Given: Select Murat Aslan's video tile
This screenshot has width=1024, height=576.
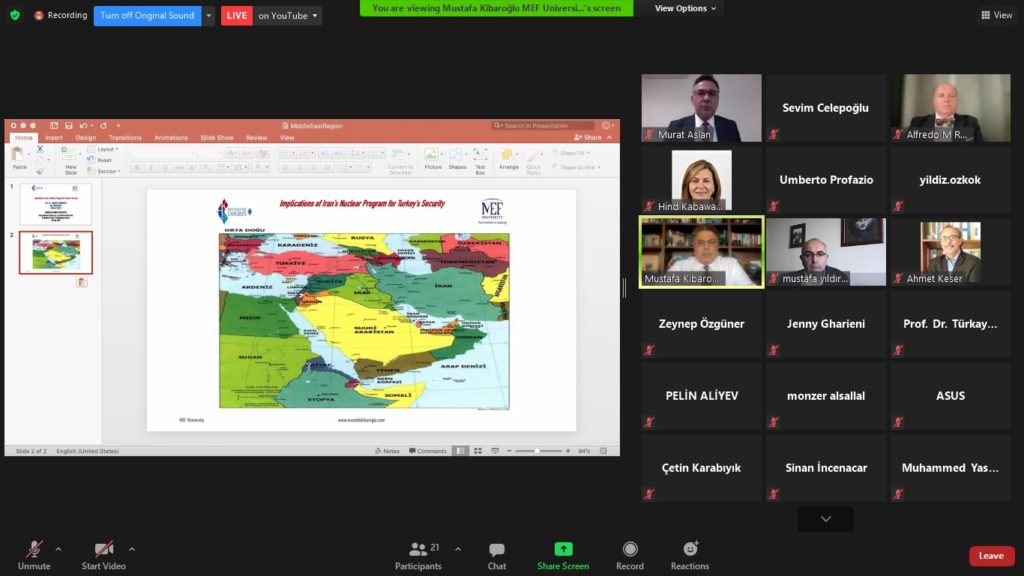Looking at the screenshot, I should [x=702, y=108].
